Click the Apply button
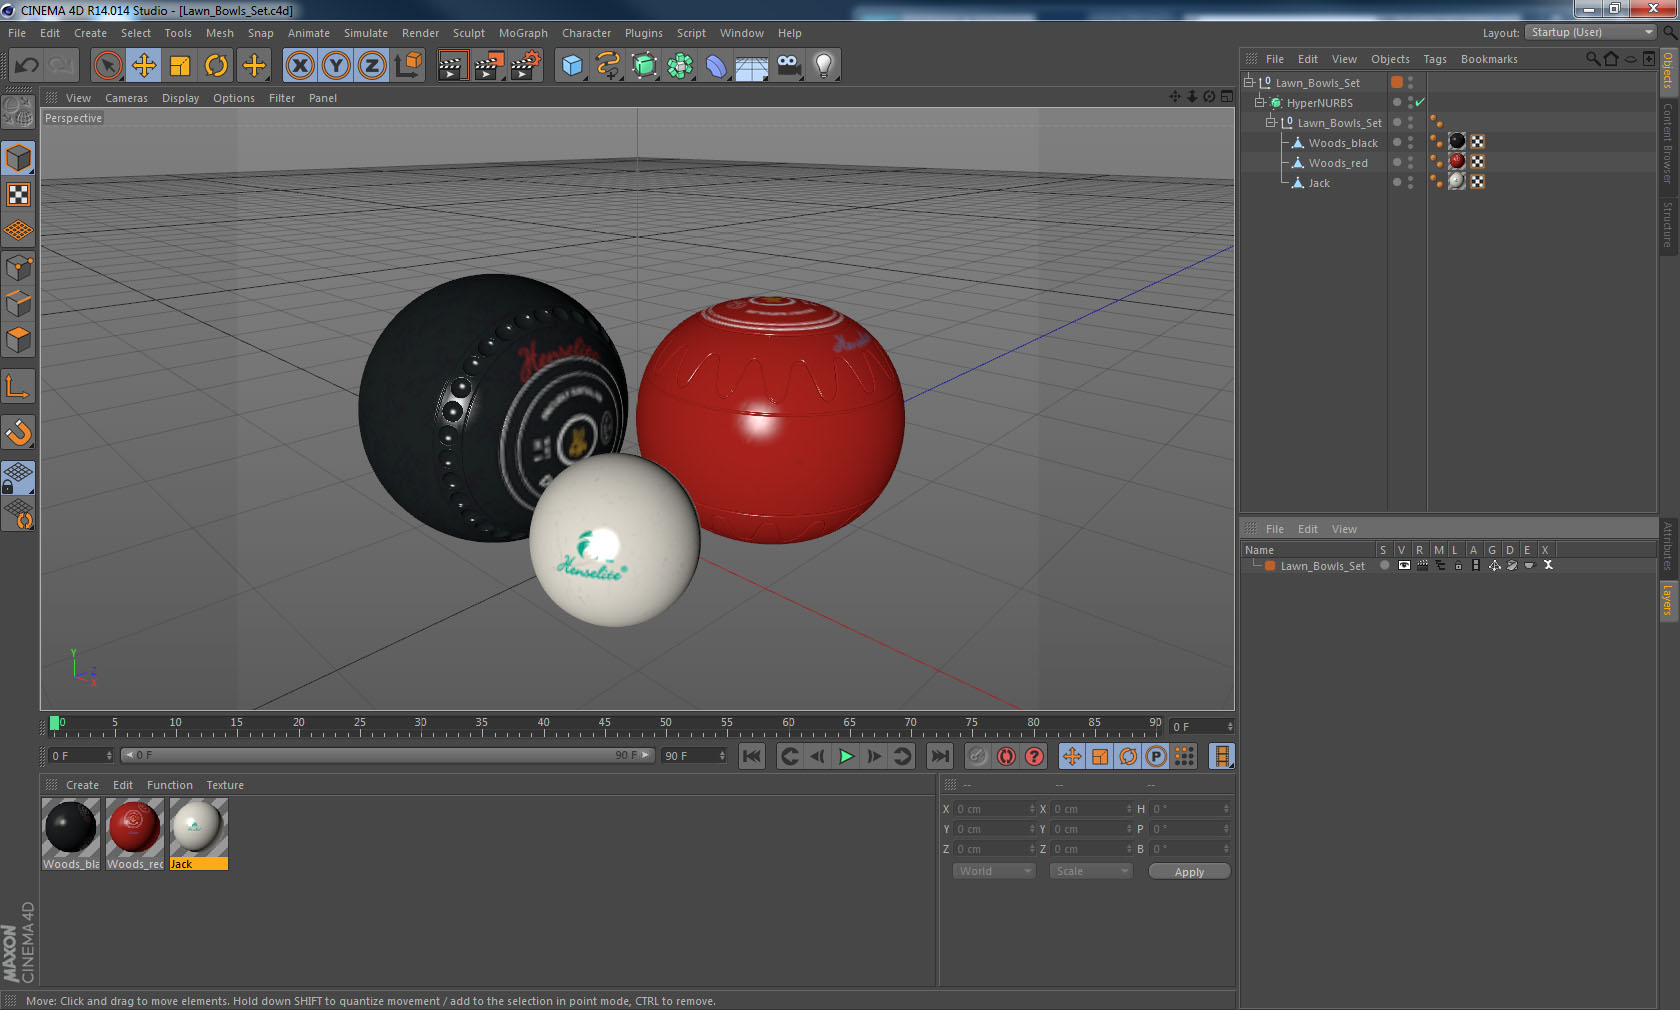1680x1010 pixels. (x=1189, y=872)
